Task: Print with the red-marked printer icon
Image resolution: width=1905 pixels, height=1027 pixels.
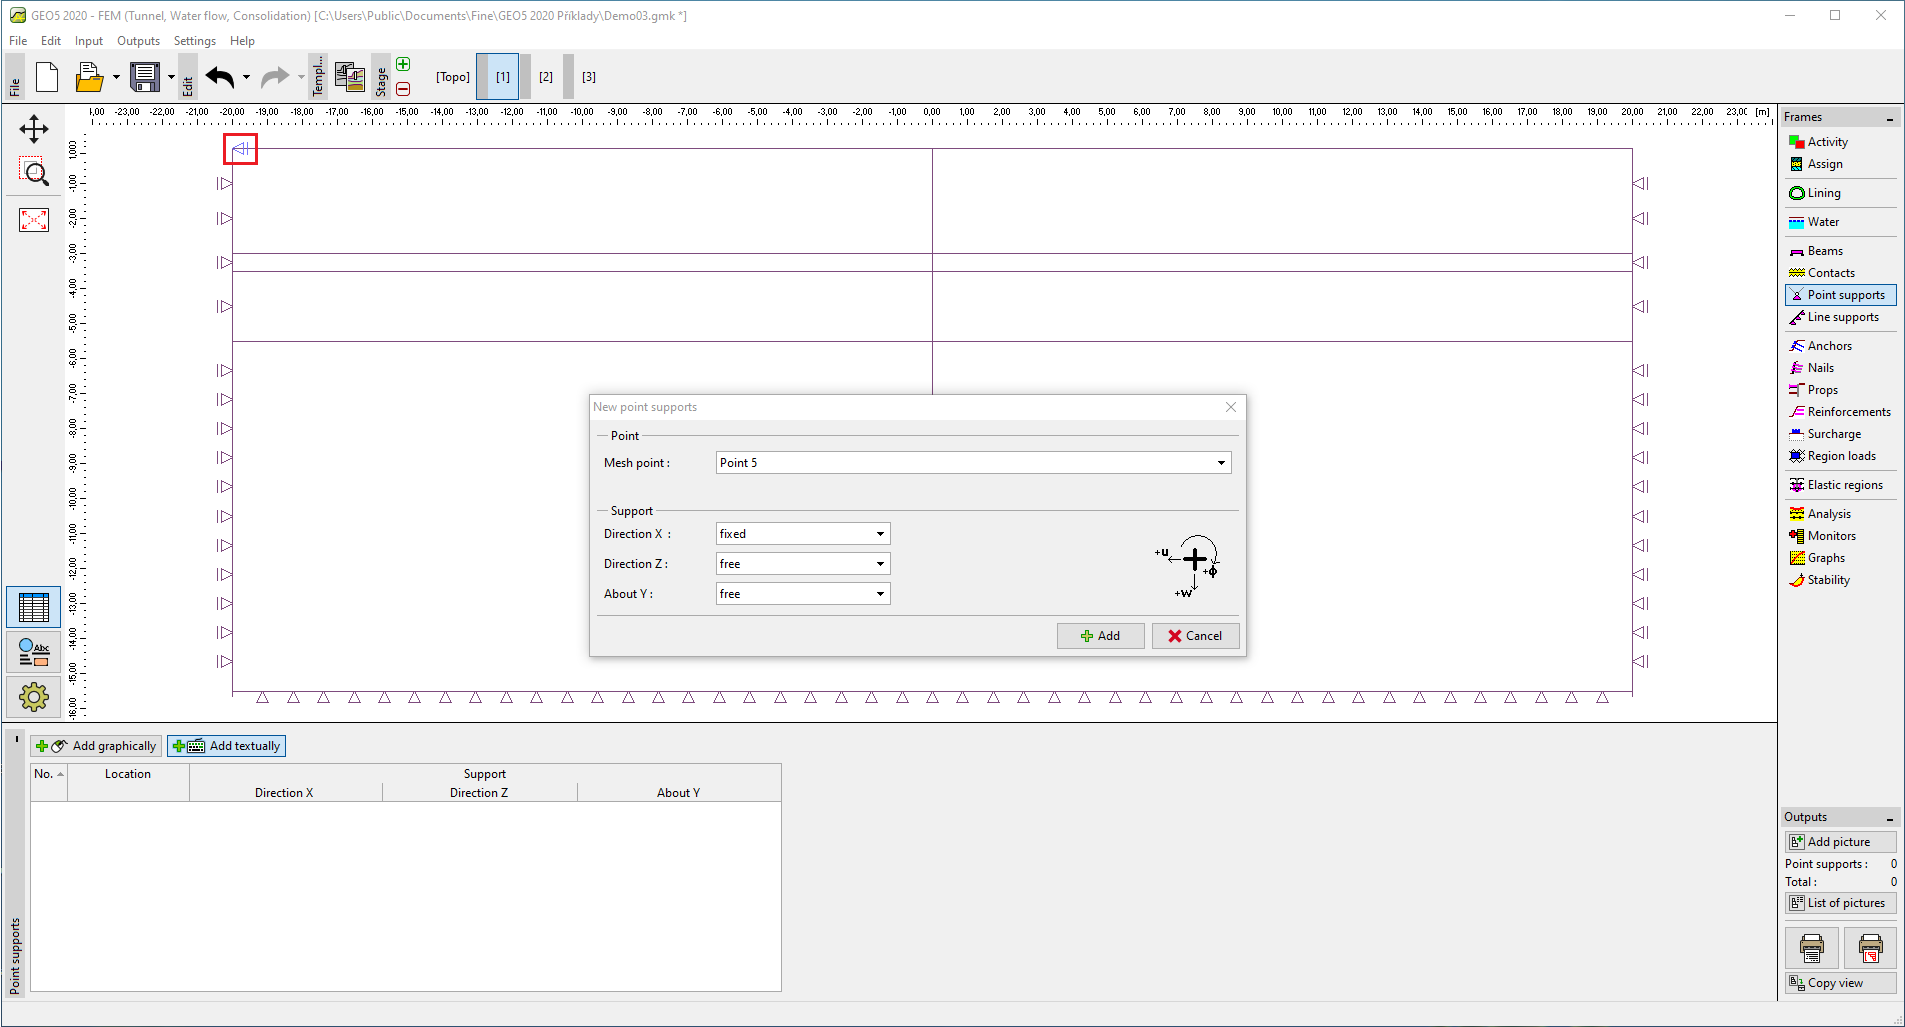Action: tap(1870, 948)
